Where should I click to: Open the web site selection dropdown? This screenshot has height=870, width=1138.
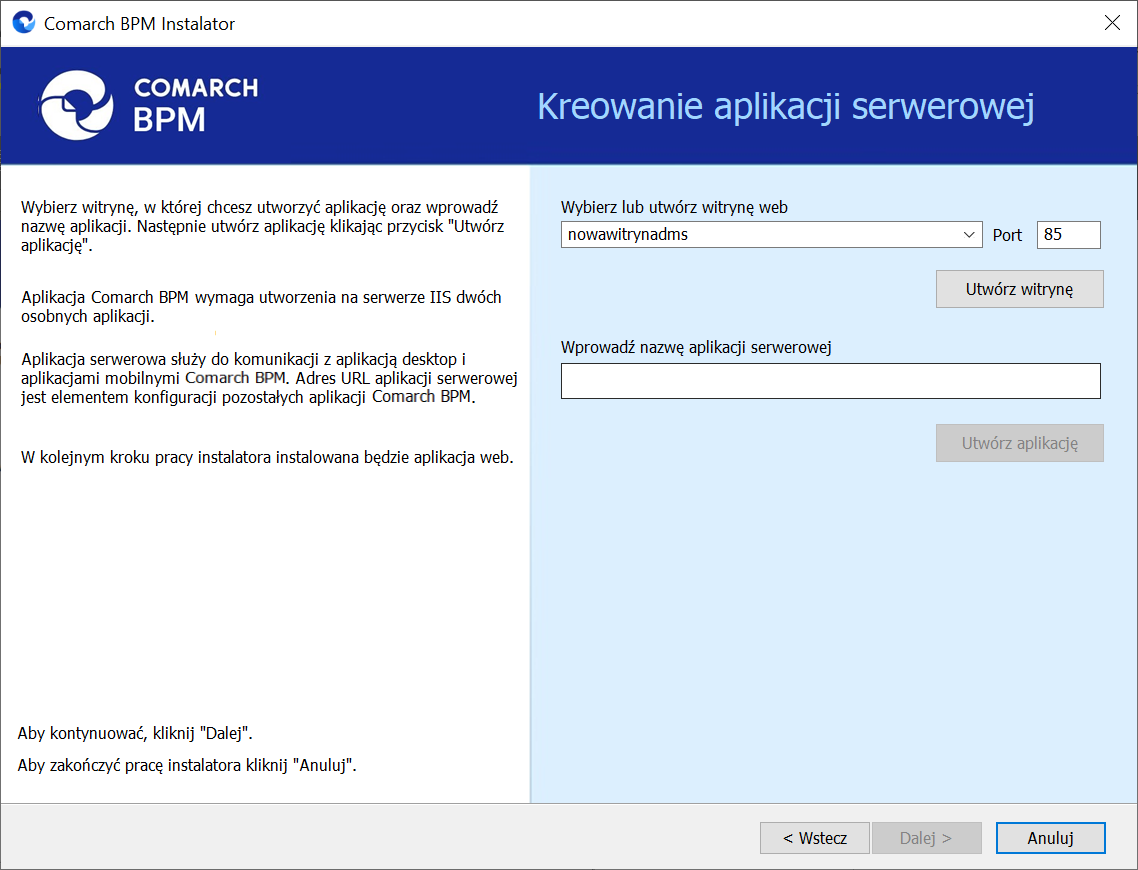771,234
